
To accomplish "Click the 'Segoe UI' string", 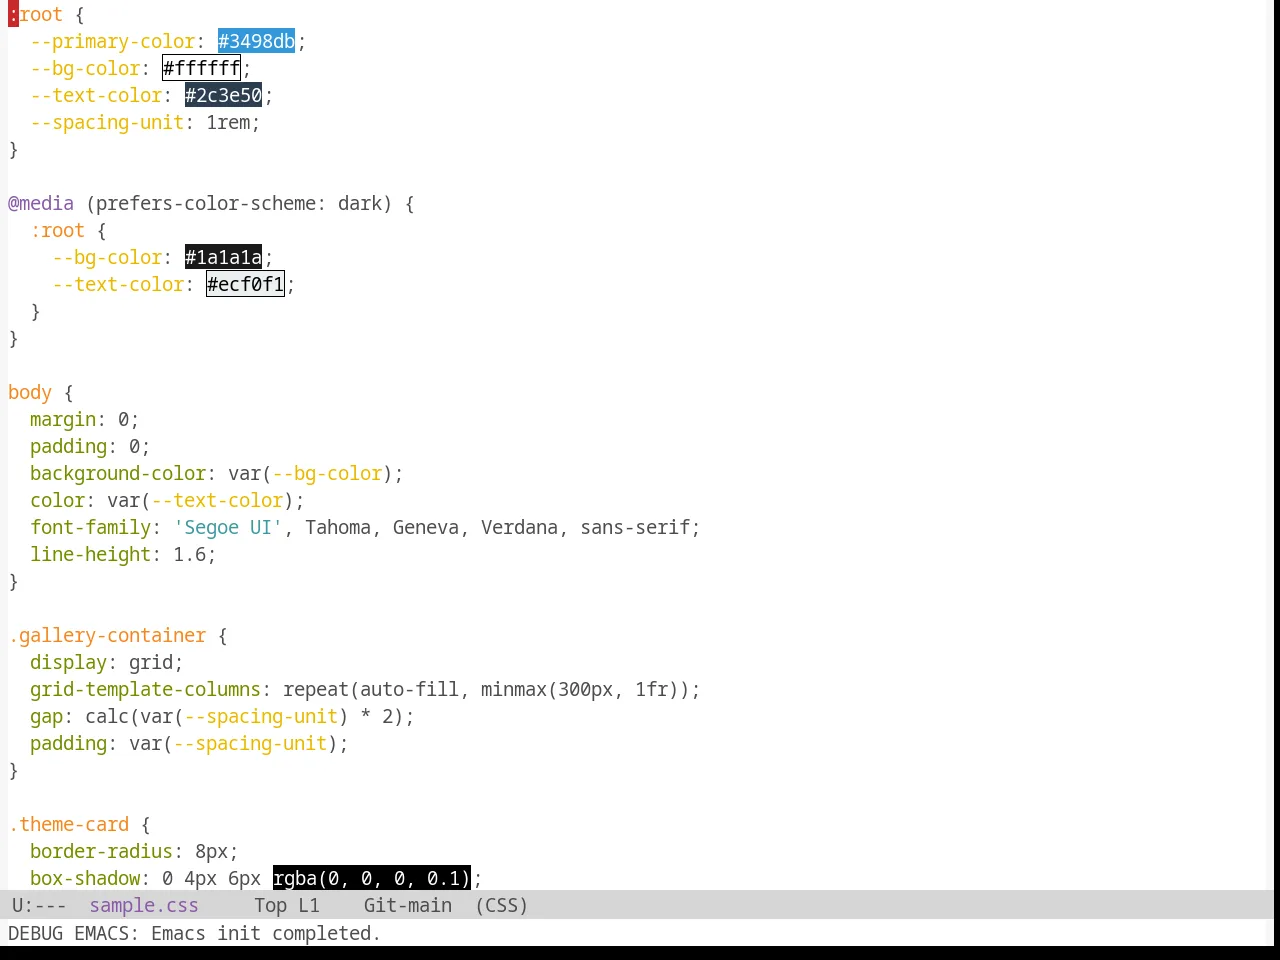I will [x=228, y=527].
